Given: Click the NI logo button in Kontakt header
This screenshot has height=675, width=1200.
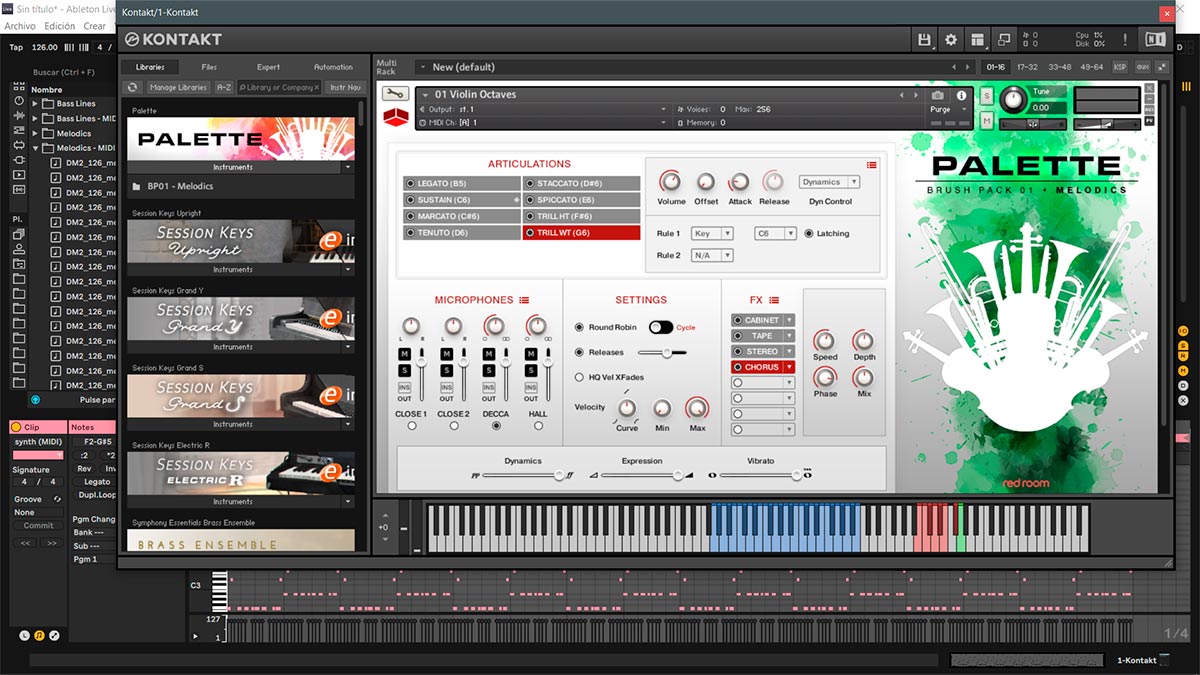Looking at the screenshot, I should click(1155, 40).
